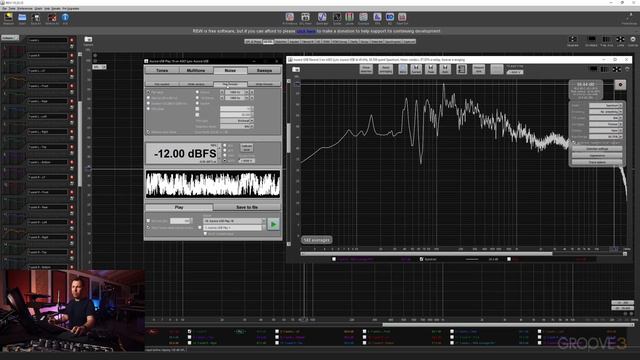This screenshot has width=640, height=360.
Task: Open the Scope tool icon
Action: [337, 17]
